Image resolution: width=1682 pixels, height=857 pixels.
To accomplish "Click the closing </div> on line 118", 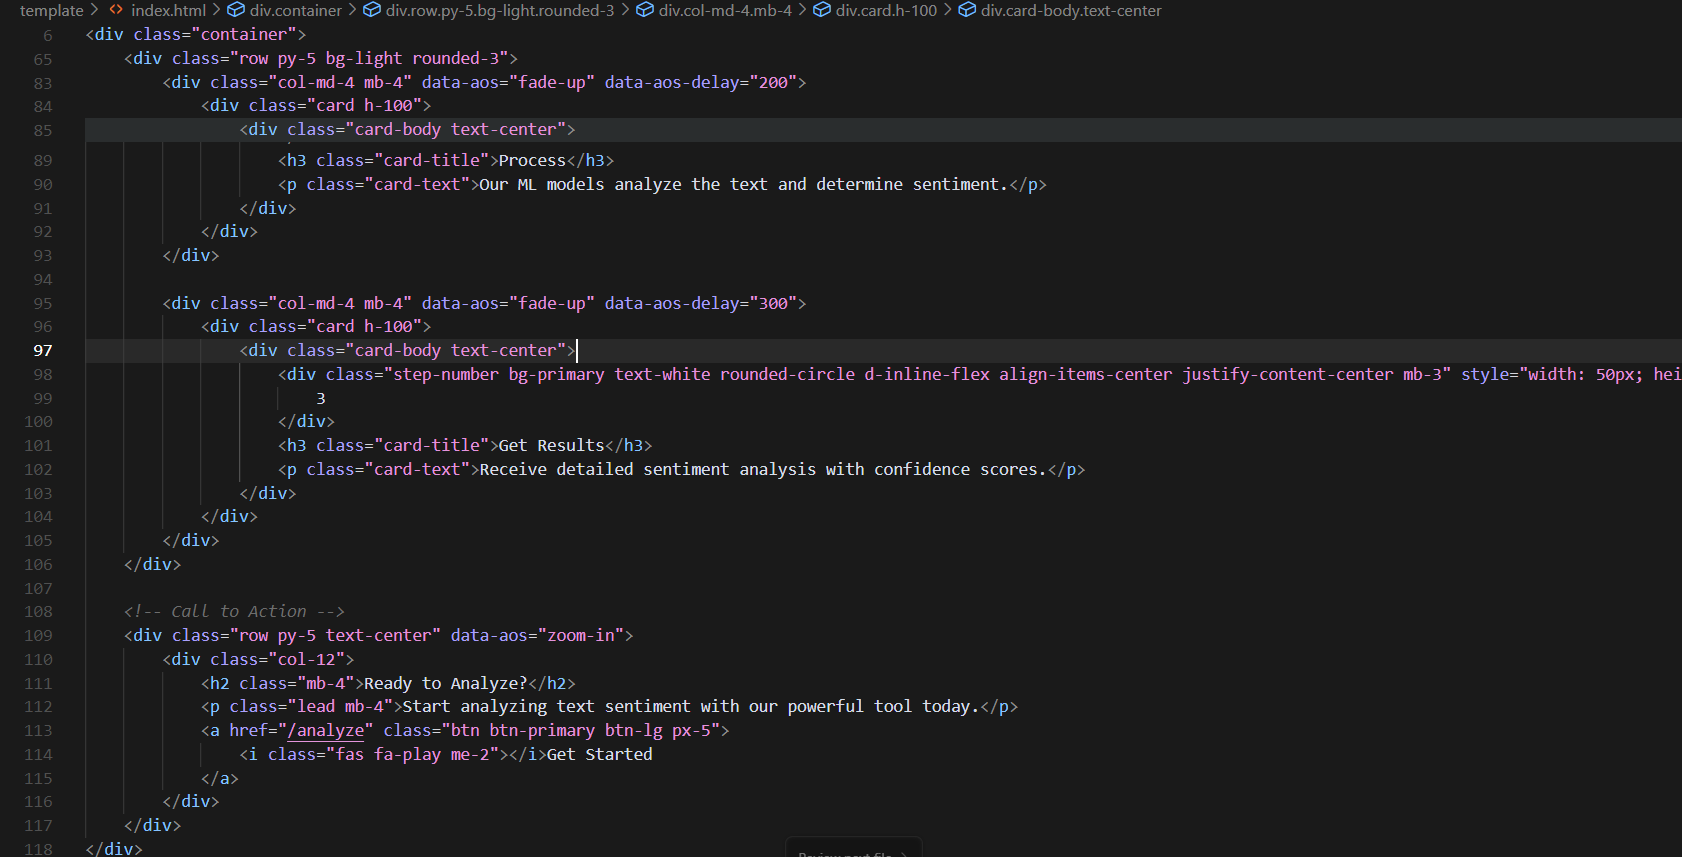I will click(114, 849).
